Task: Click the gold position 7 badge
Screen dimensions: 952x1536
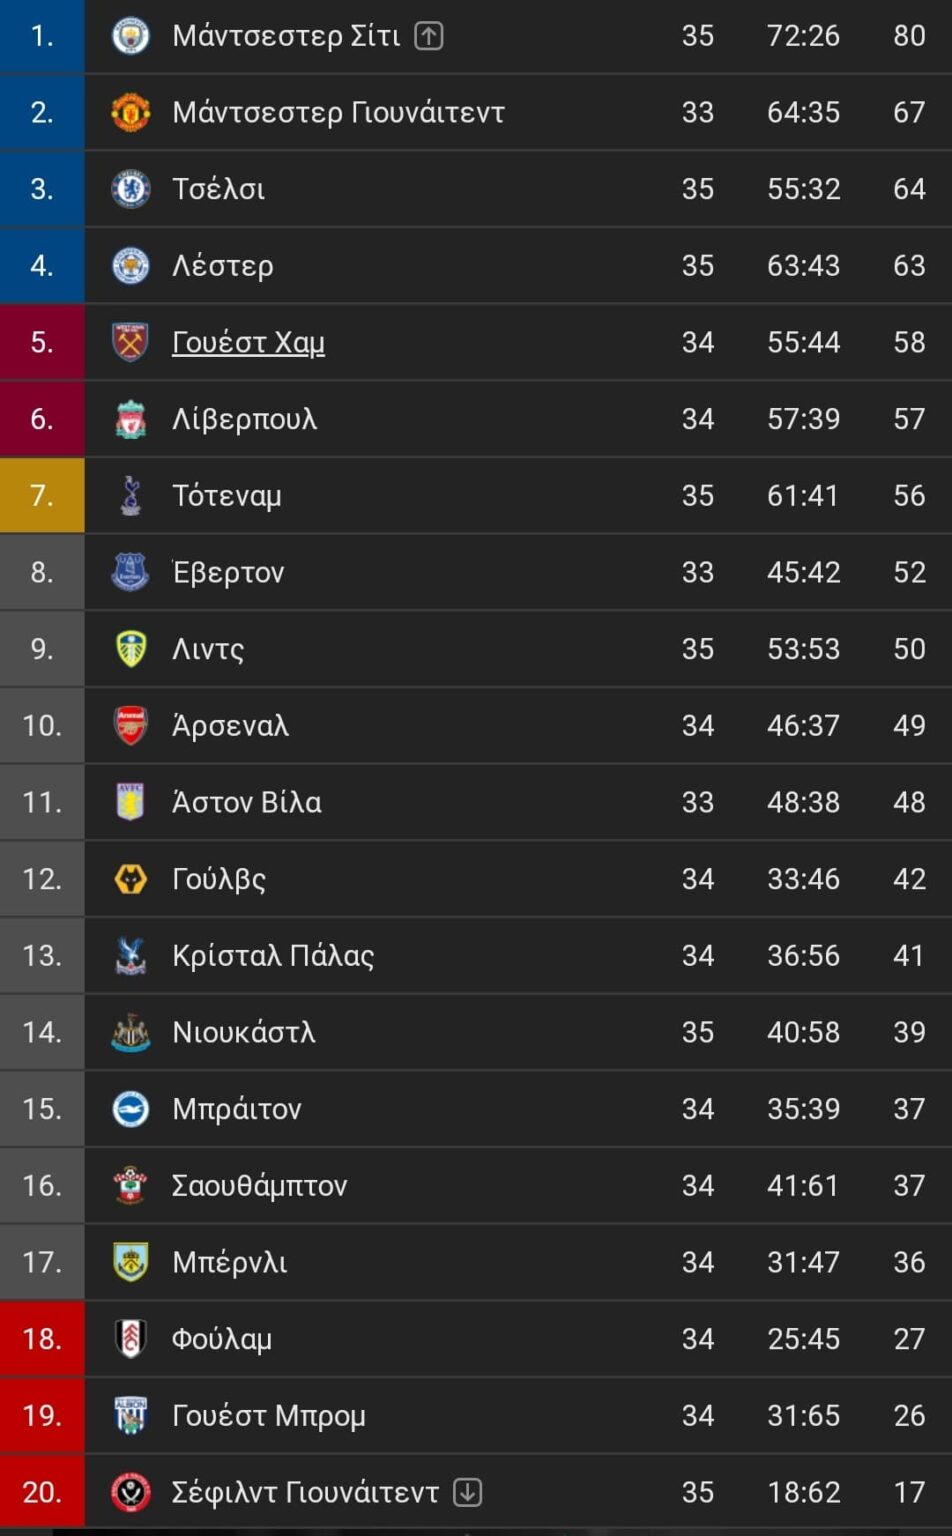Action: click(x=42, y=496)
